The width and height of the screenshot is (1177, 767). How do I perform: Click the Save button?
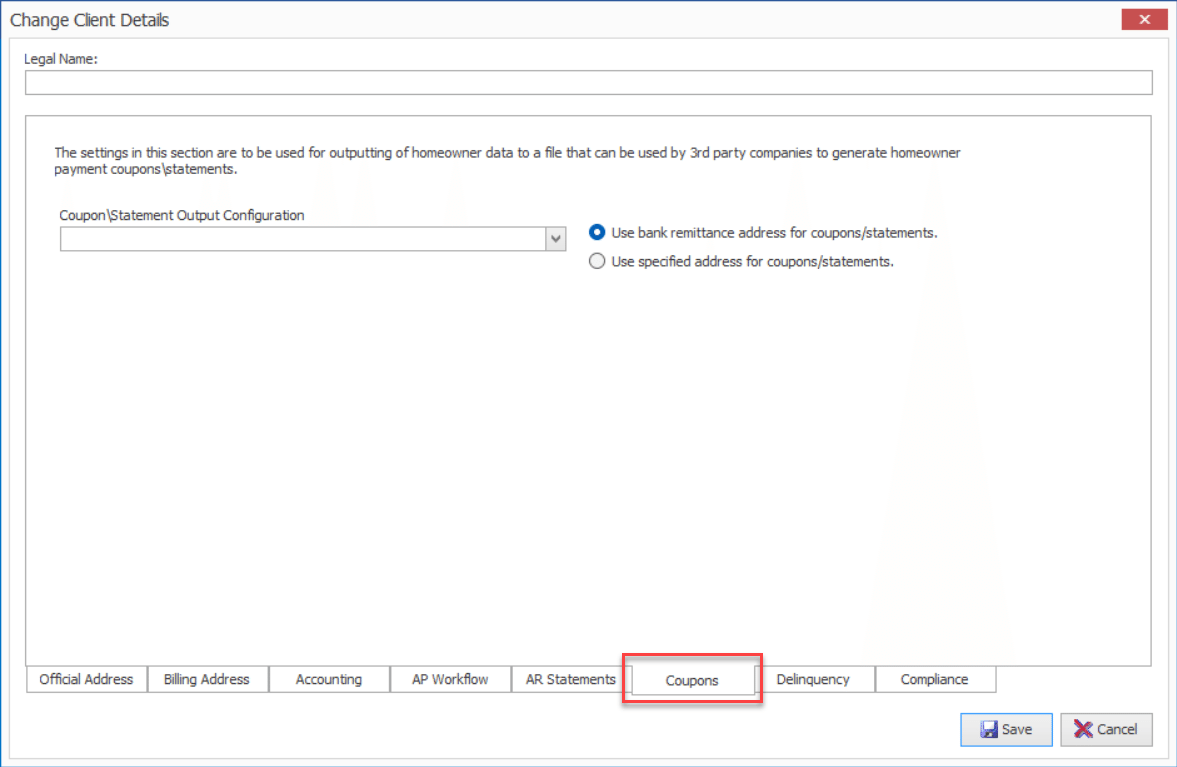tap(1006, 729)
